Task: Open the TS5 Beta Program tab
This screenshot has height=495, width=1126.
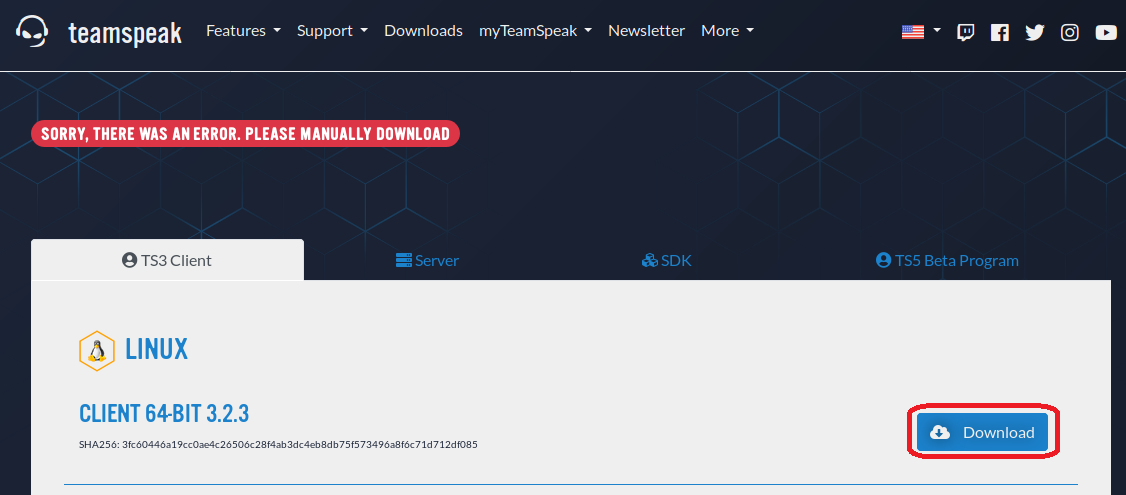Action: [x=946, y=261]
